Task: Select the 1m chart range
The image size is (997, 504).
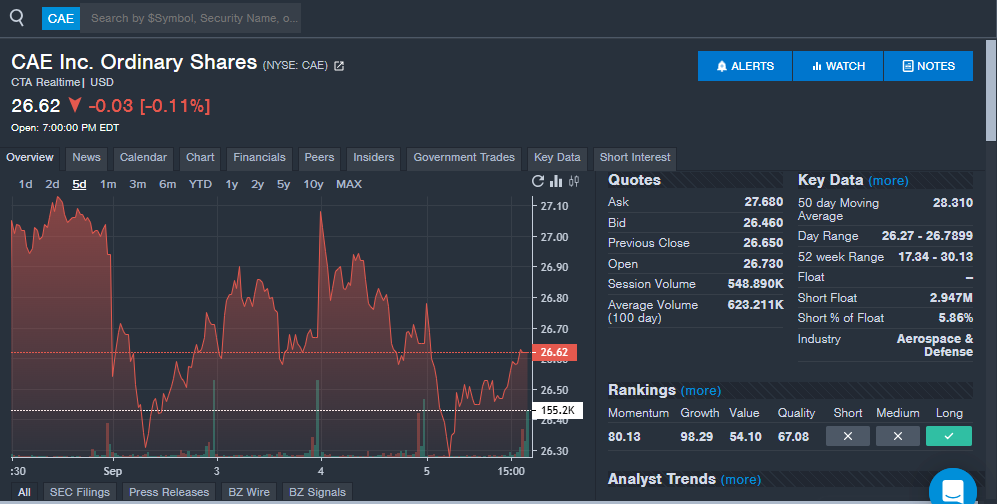Action: (x=108, y=184)
